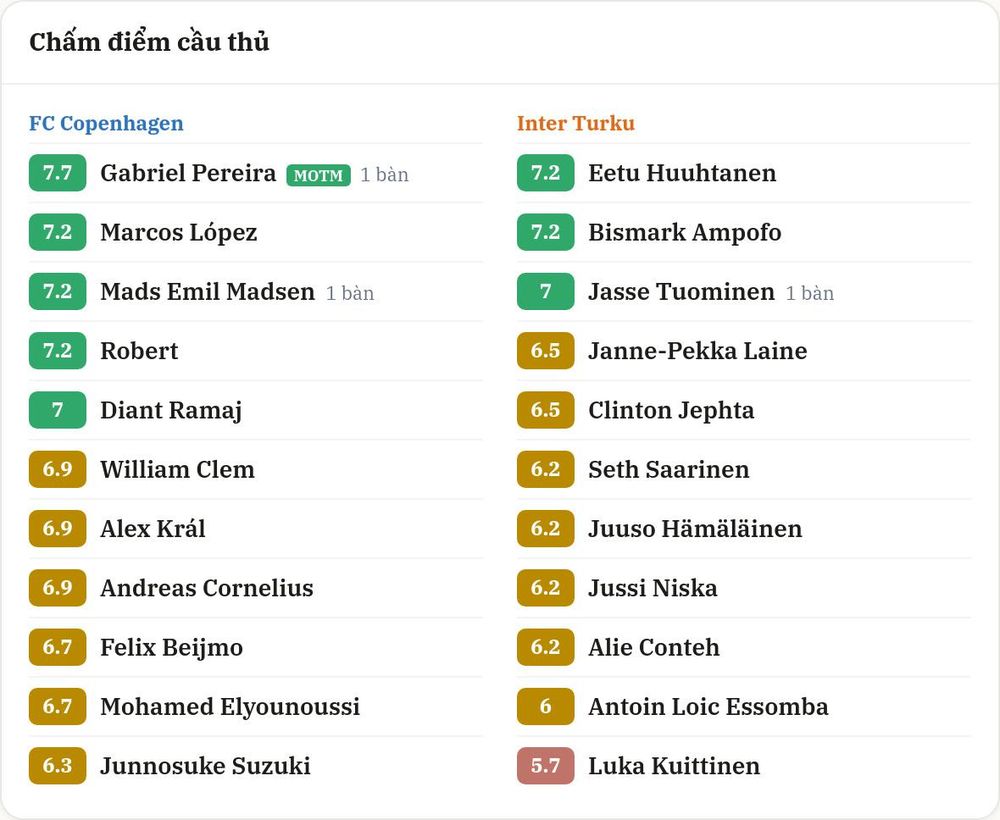Click the 'Chấm điểm cầu thủ' heading

pos(149,42)
